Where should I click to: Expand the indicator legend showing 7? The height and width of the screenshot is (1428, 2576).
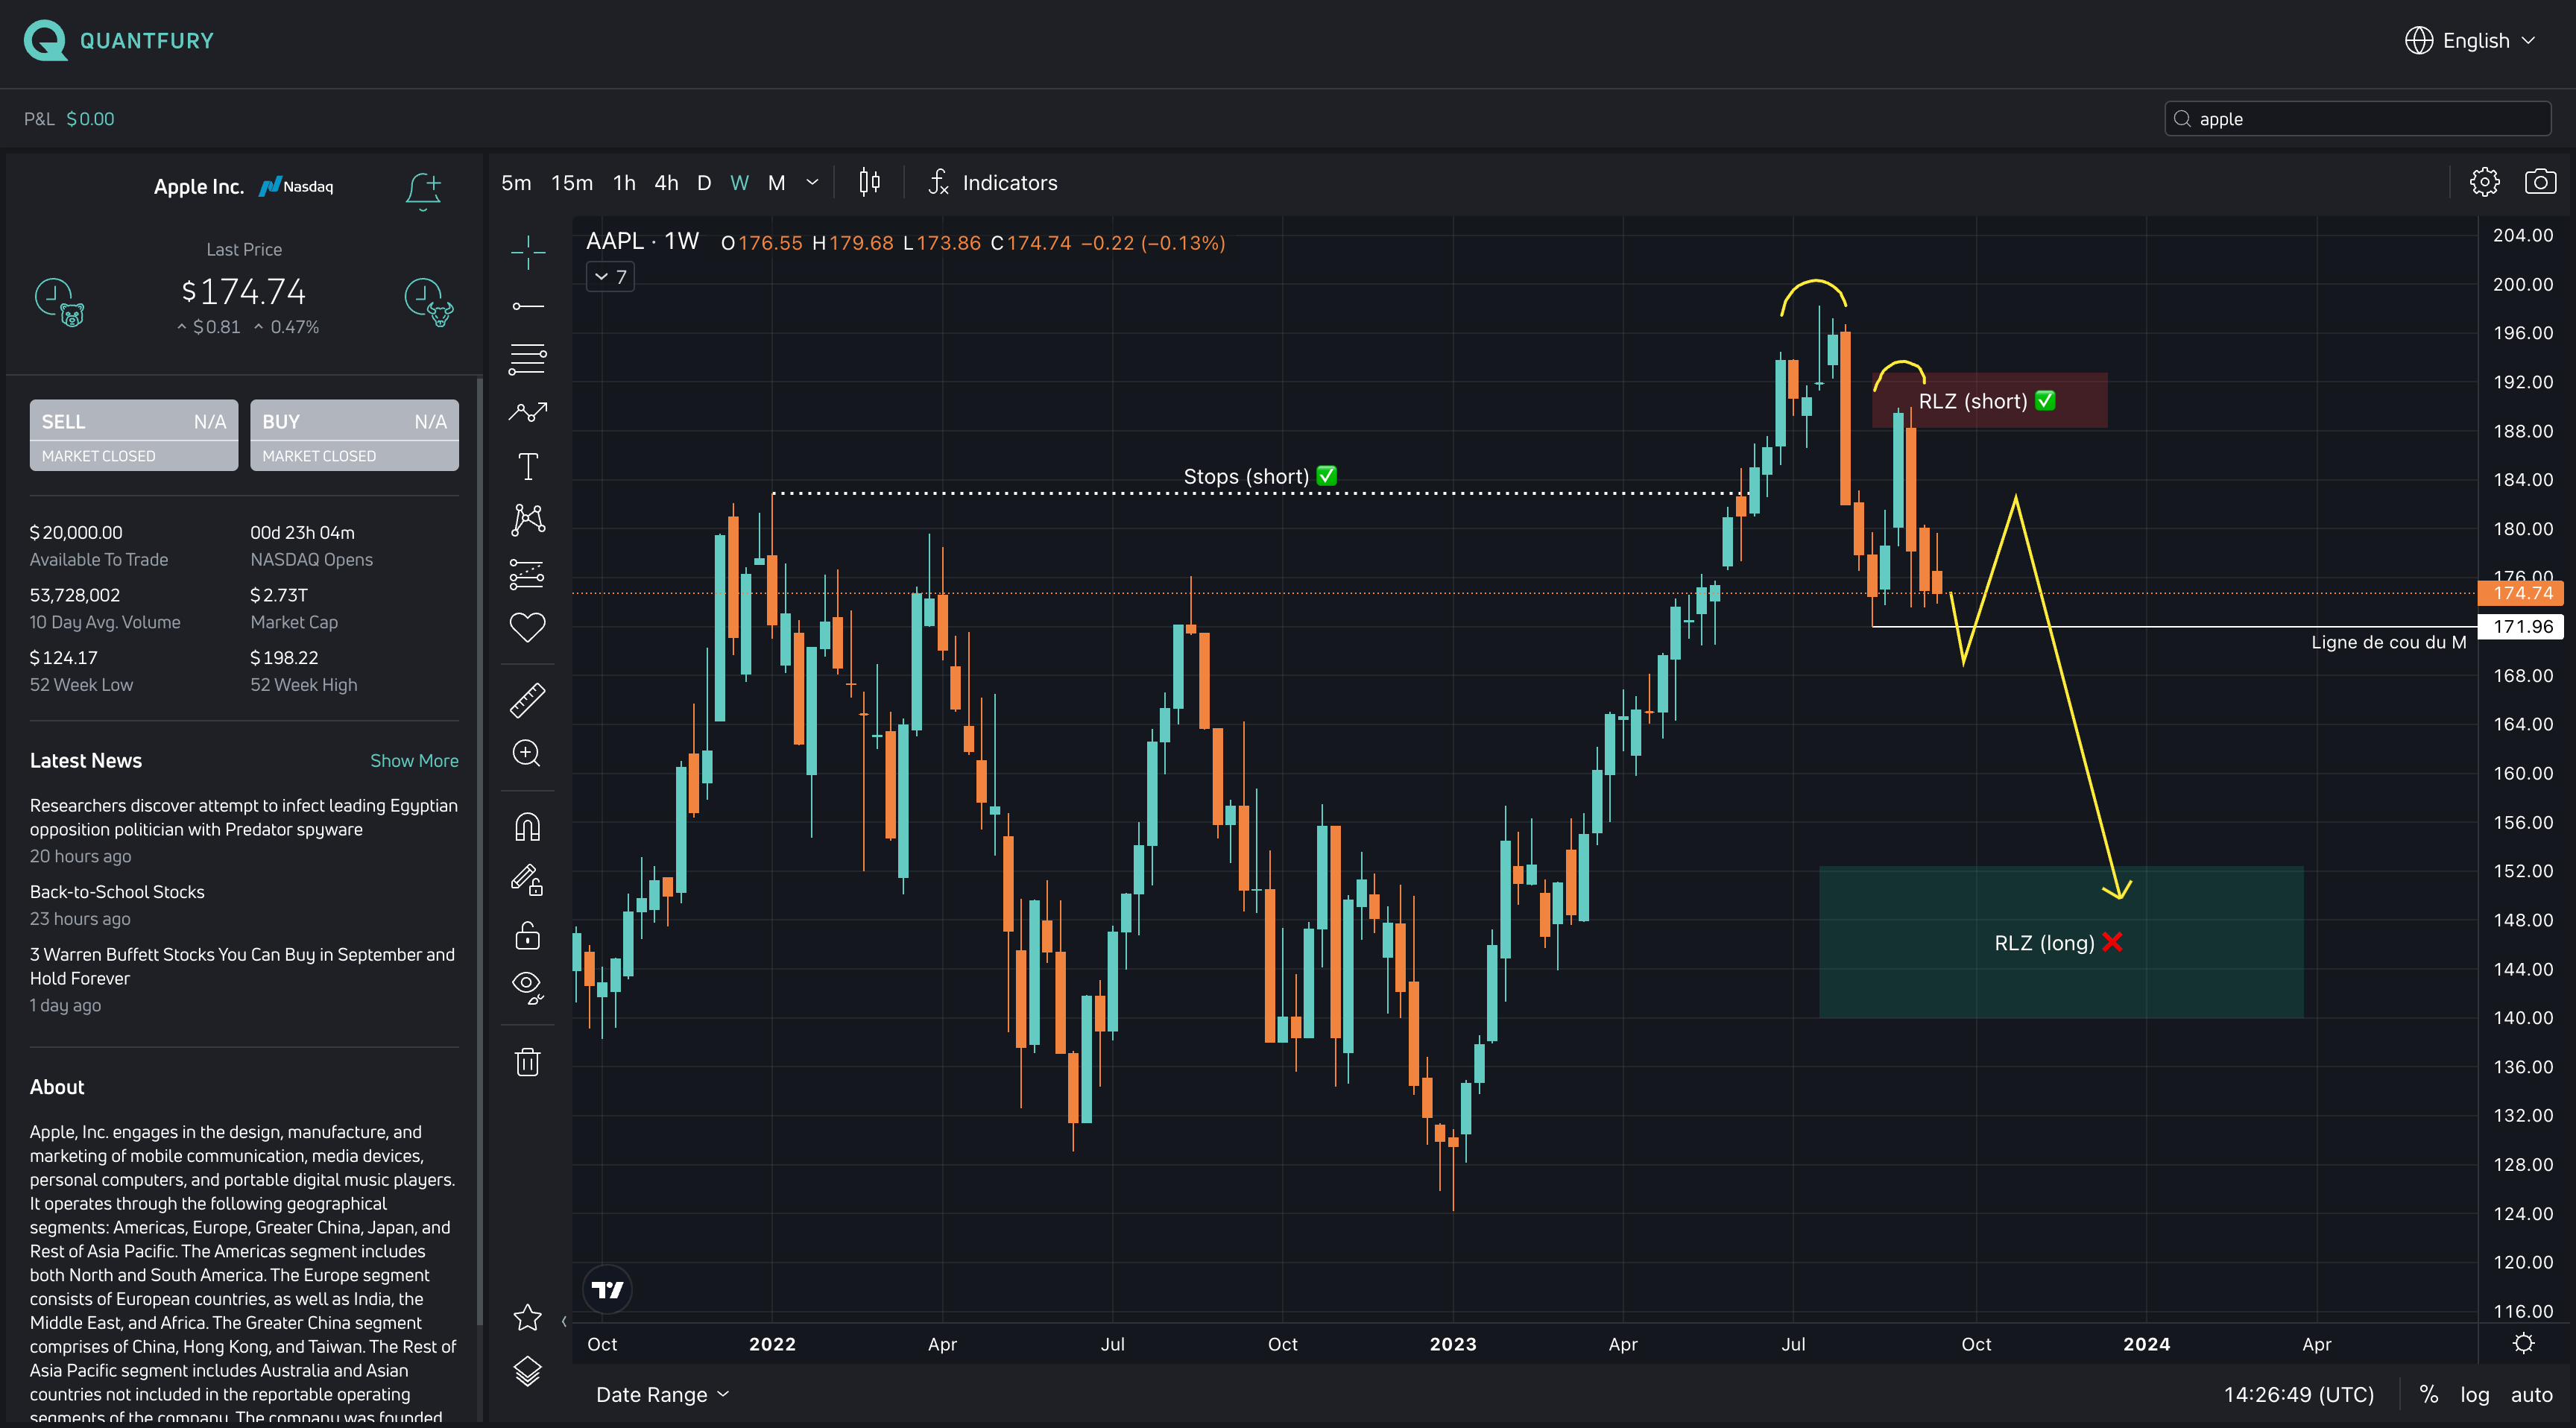click(x=610, y=277)
